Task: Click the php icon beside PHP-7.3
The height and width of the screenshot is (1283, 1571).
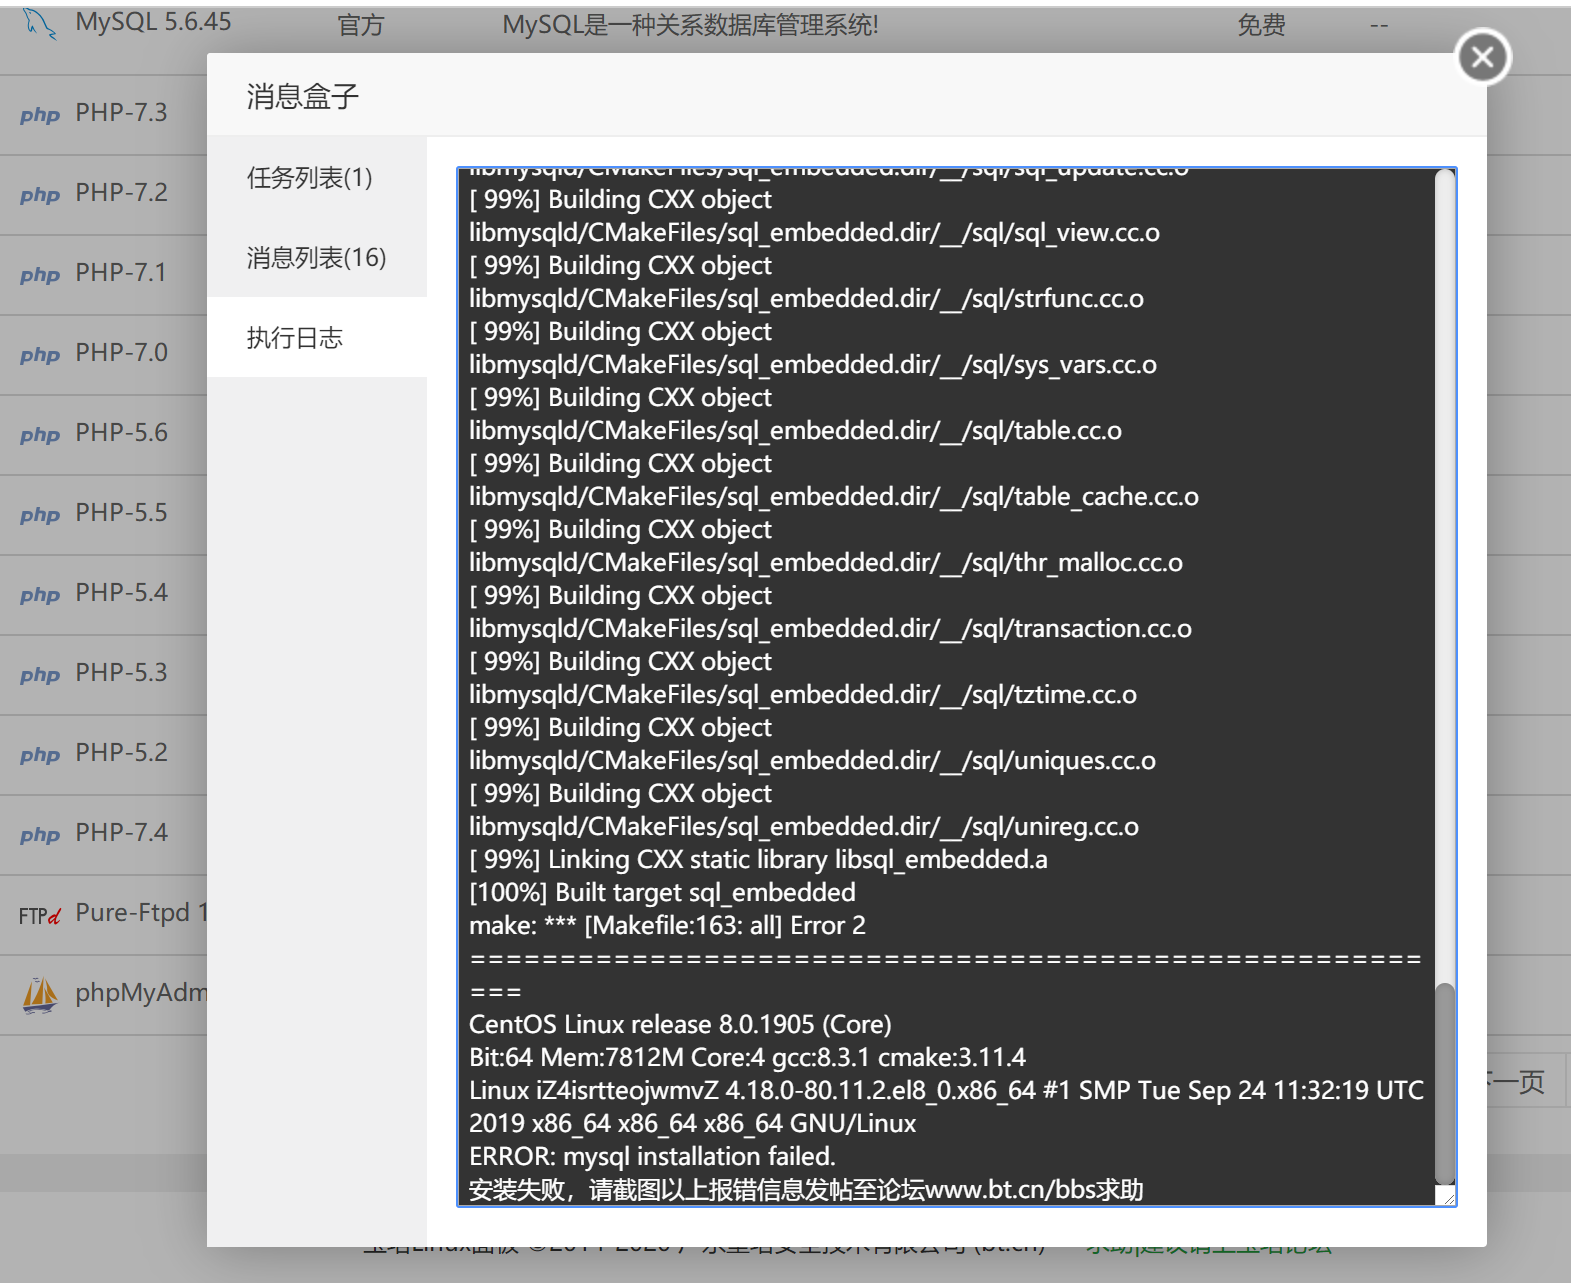Action: pos(40,115)
